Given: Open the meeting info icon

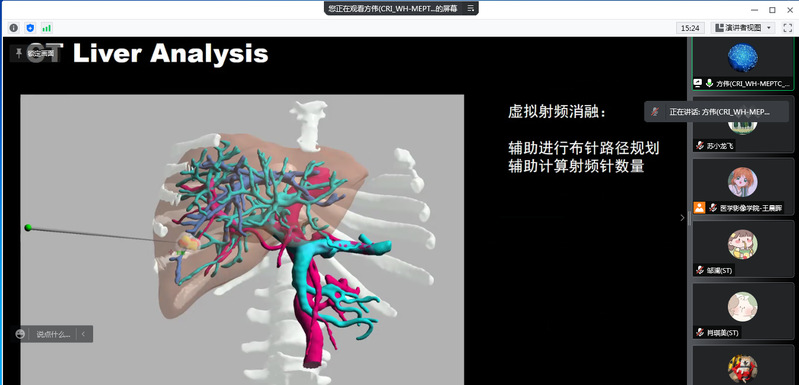Looking at the screenshot, I should coord(14,28).
